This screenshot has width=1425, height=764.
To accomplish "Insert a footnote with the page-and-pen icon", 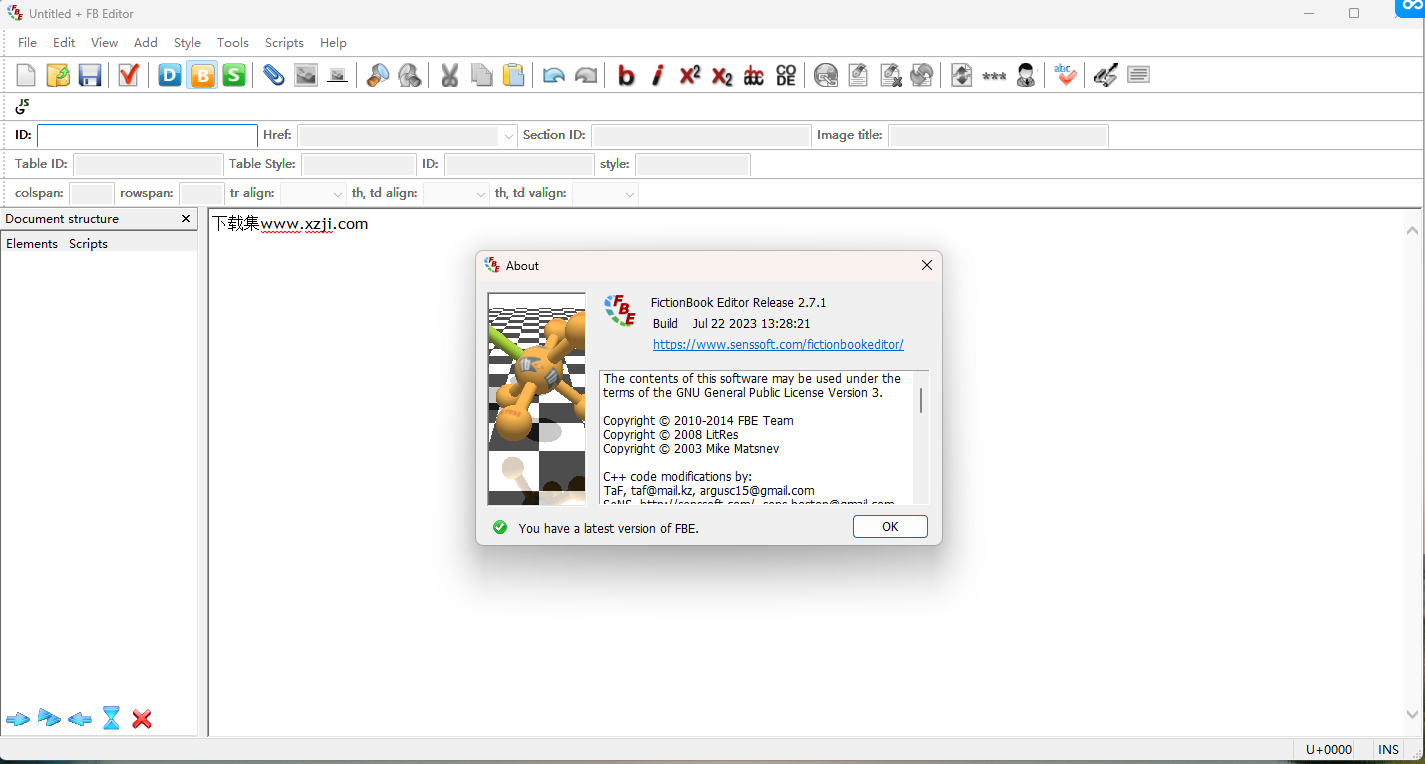I will (858, 75).
